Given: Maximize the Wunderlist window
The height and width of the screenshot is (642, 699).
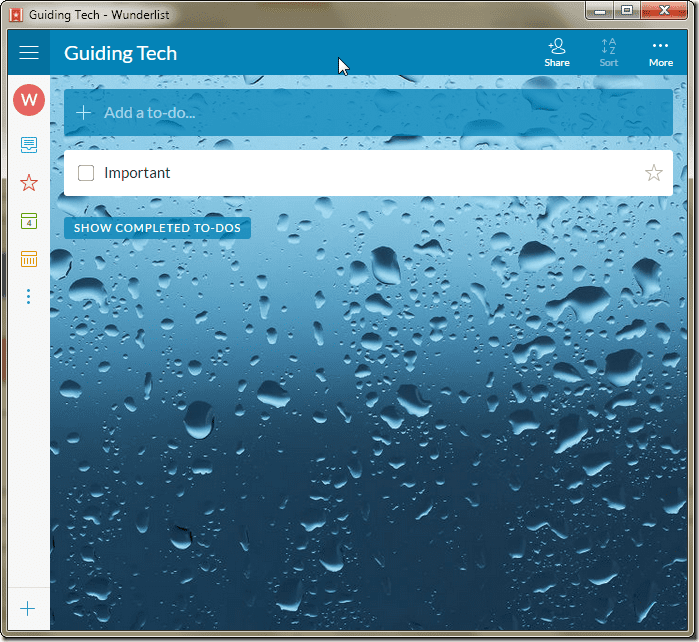Looking at the screenshot, I should tap(627, 10).
